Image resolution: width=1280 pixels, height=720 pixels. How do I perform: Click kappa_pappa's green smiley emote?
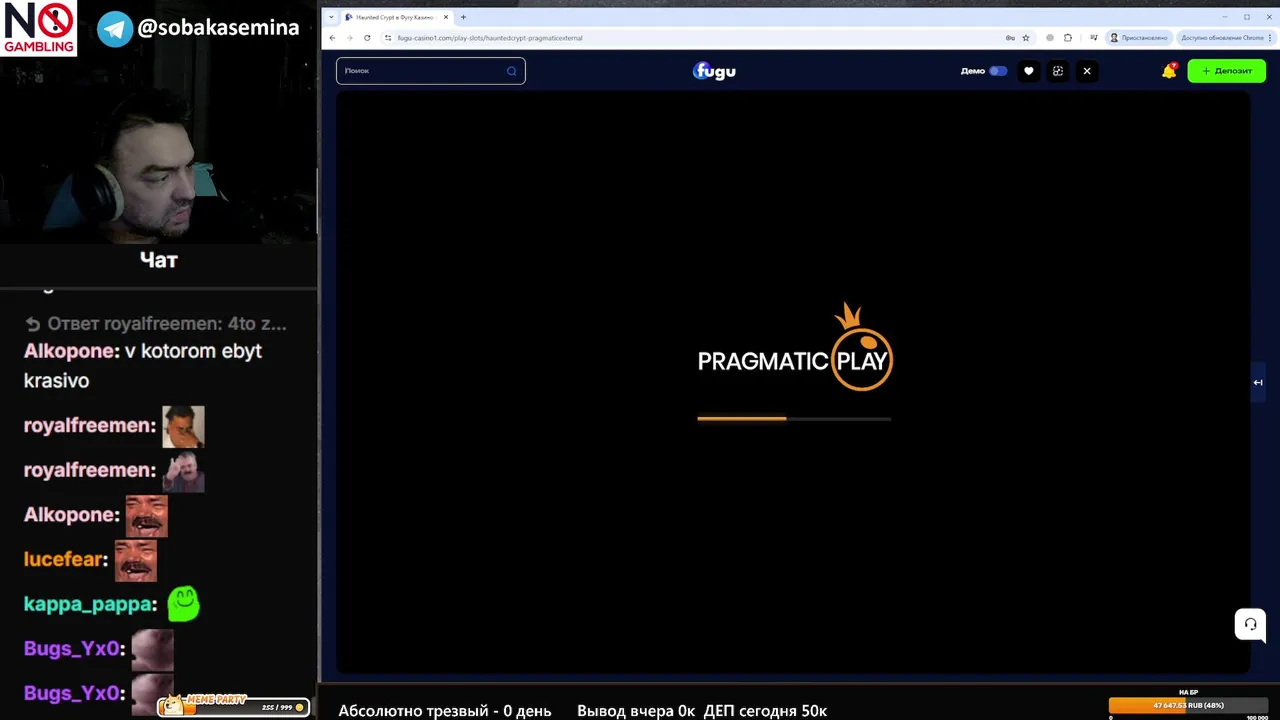183,603
